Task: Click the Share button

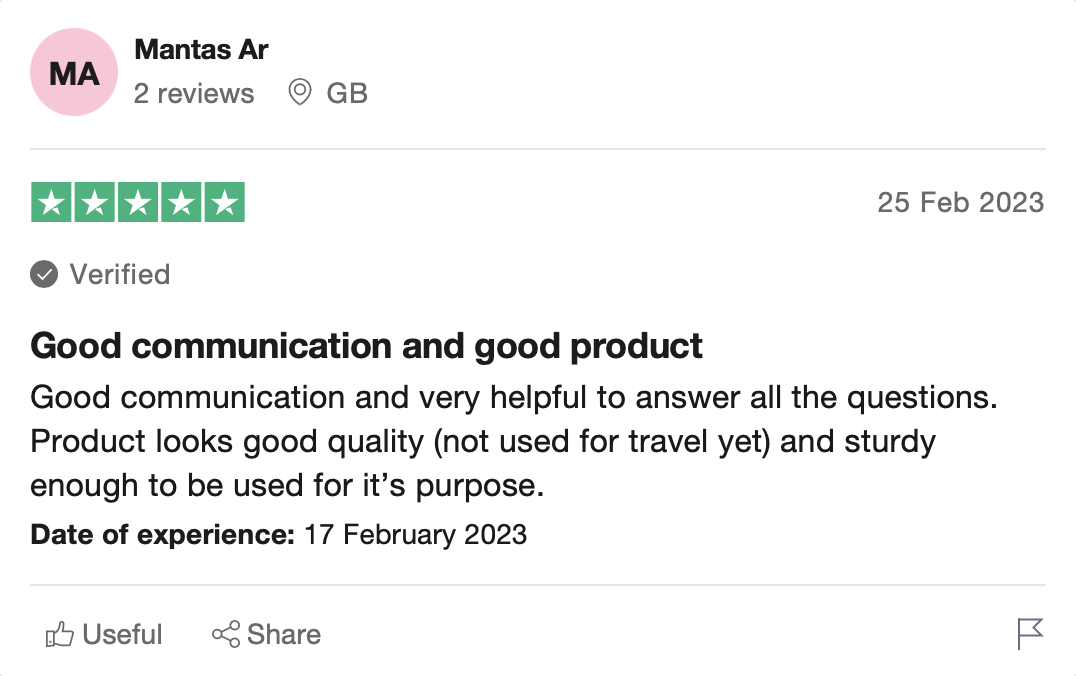Action: [266, 634]
